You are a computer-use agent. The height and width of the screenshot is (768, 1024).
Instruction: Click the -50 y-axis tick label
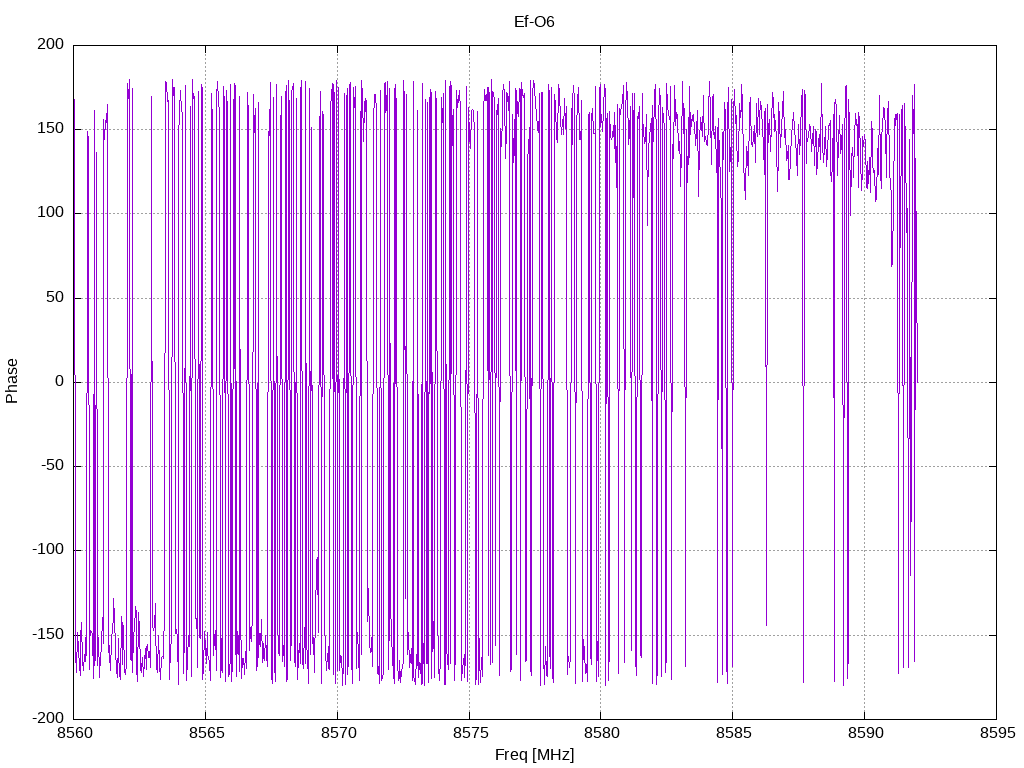pos(53,466)
